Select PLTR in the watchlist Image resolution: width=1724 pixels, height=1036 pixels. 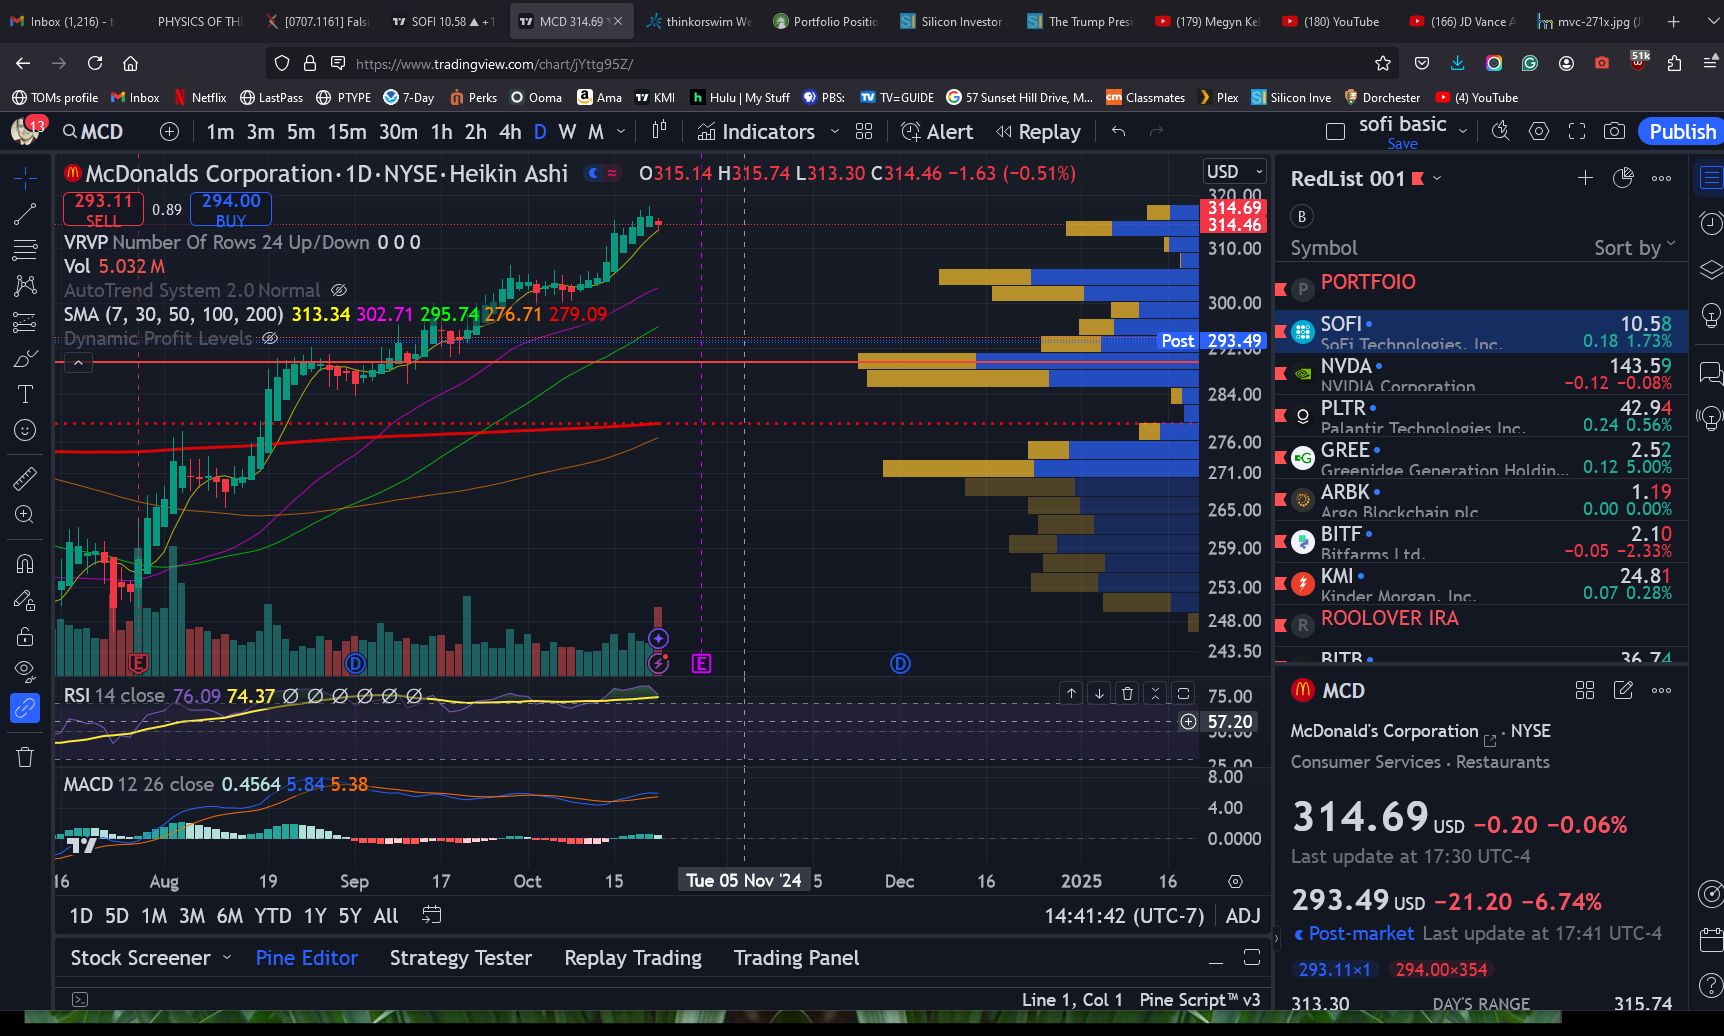pyautogui.click(x=1481, y=415)
